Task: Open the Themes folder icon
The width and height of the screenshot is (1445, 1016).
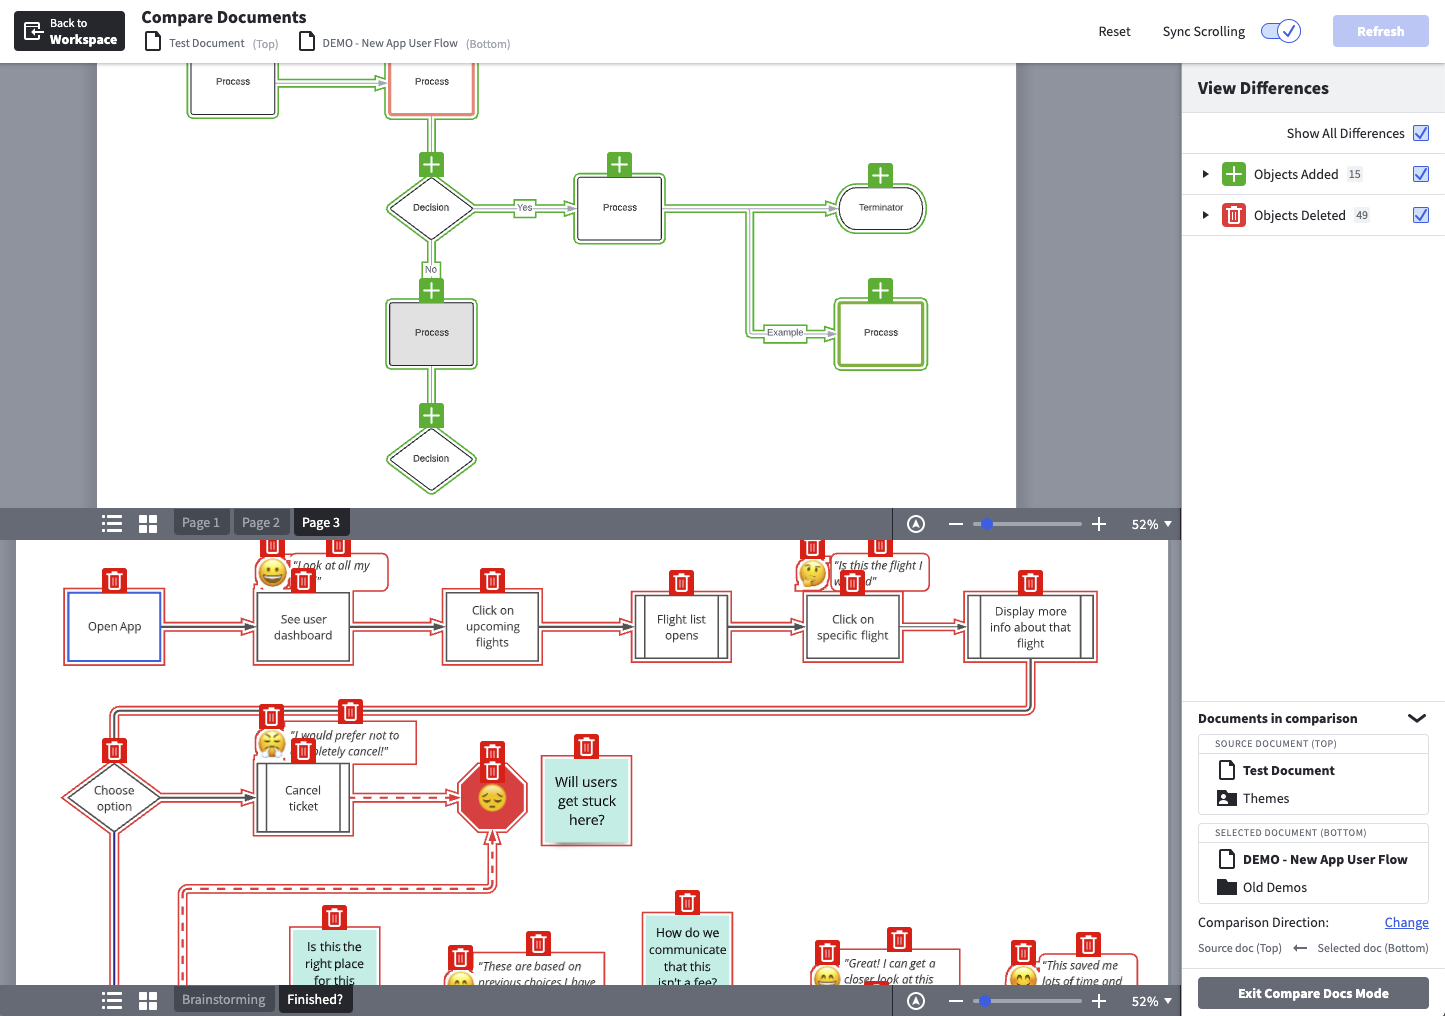Action: point(1228,798)
